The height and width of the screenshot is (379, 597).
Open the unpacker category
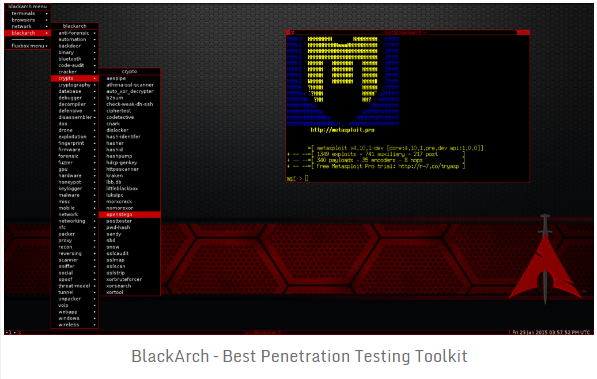click(75, 299)
